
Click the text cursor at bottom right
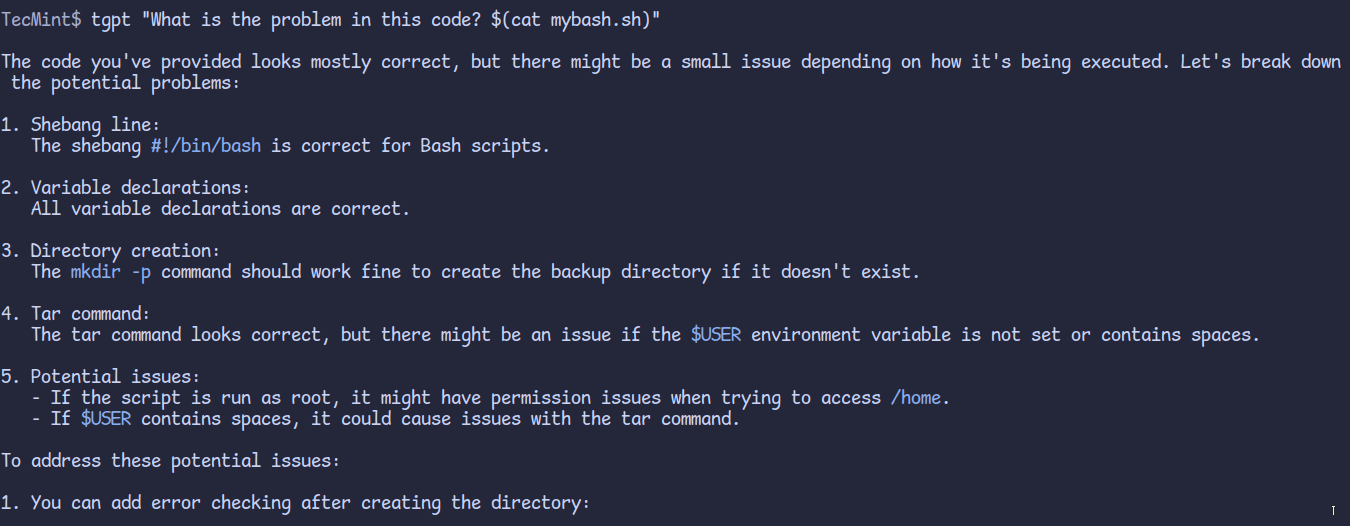[x=1333, y=511]
